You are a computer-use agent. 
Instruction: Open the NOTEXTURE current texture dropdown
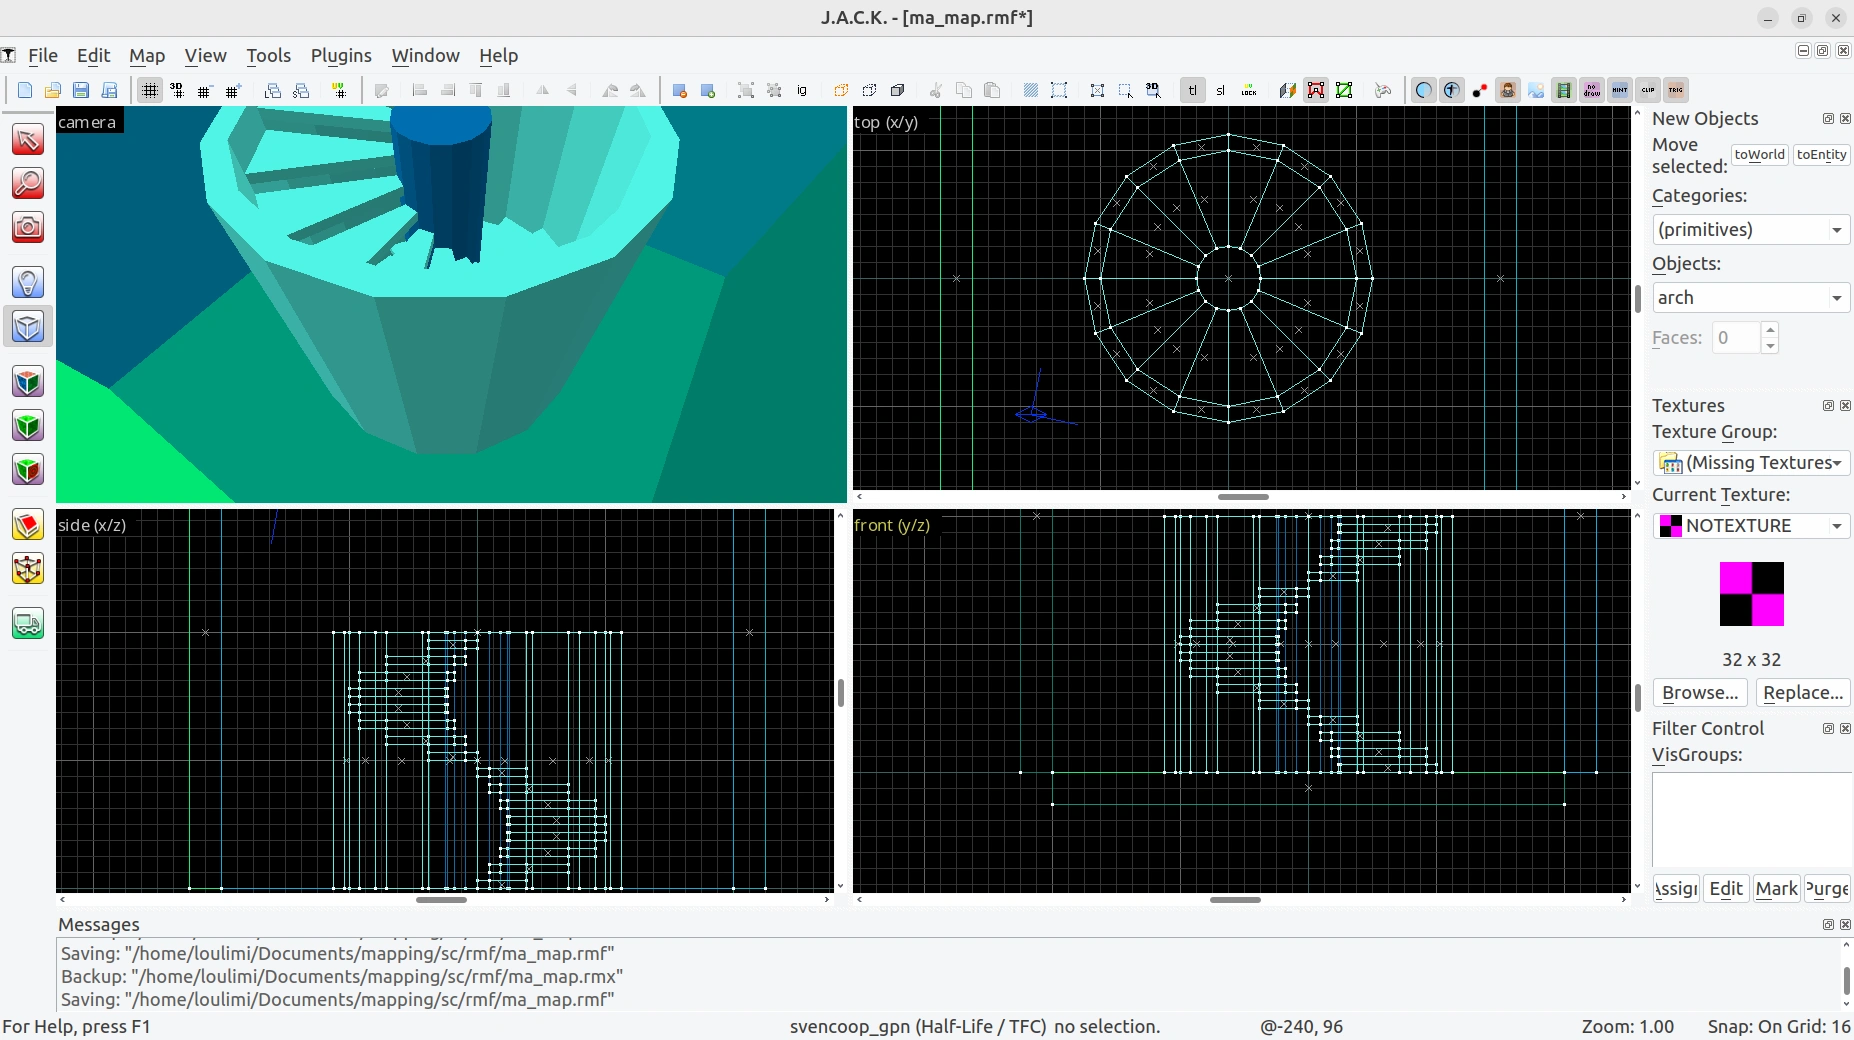coord(1750,525)
